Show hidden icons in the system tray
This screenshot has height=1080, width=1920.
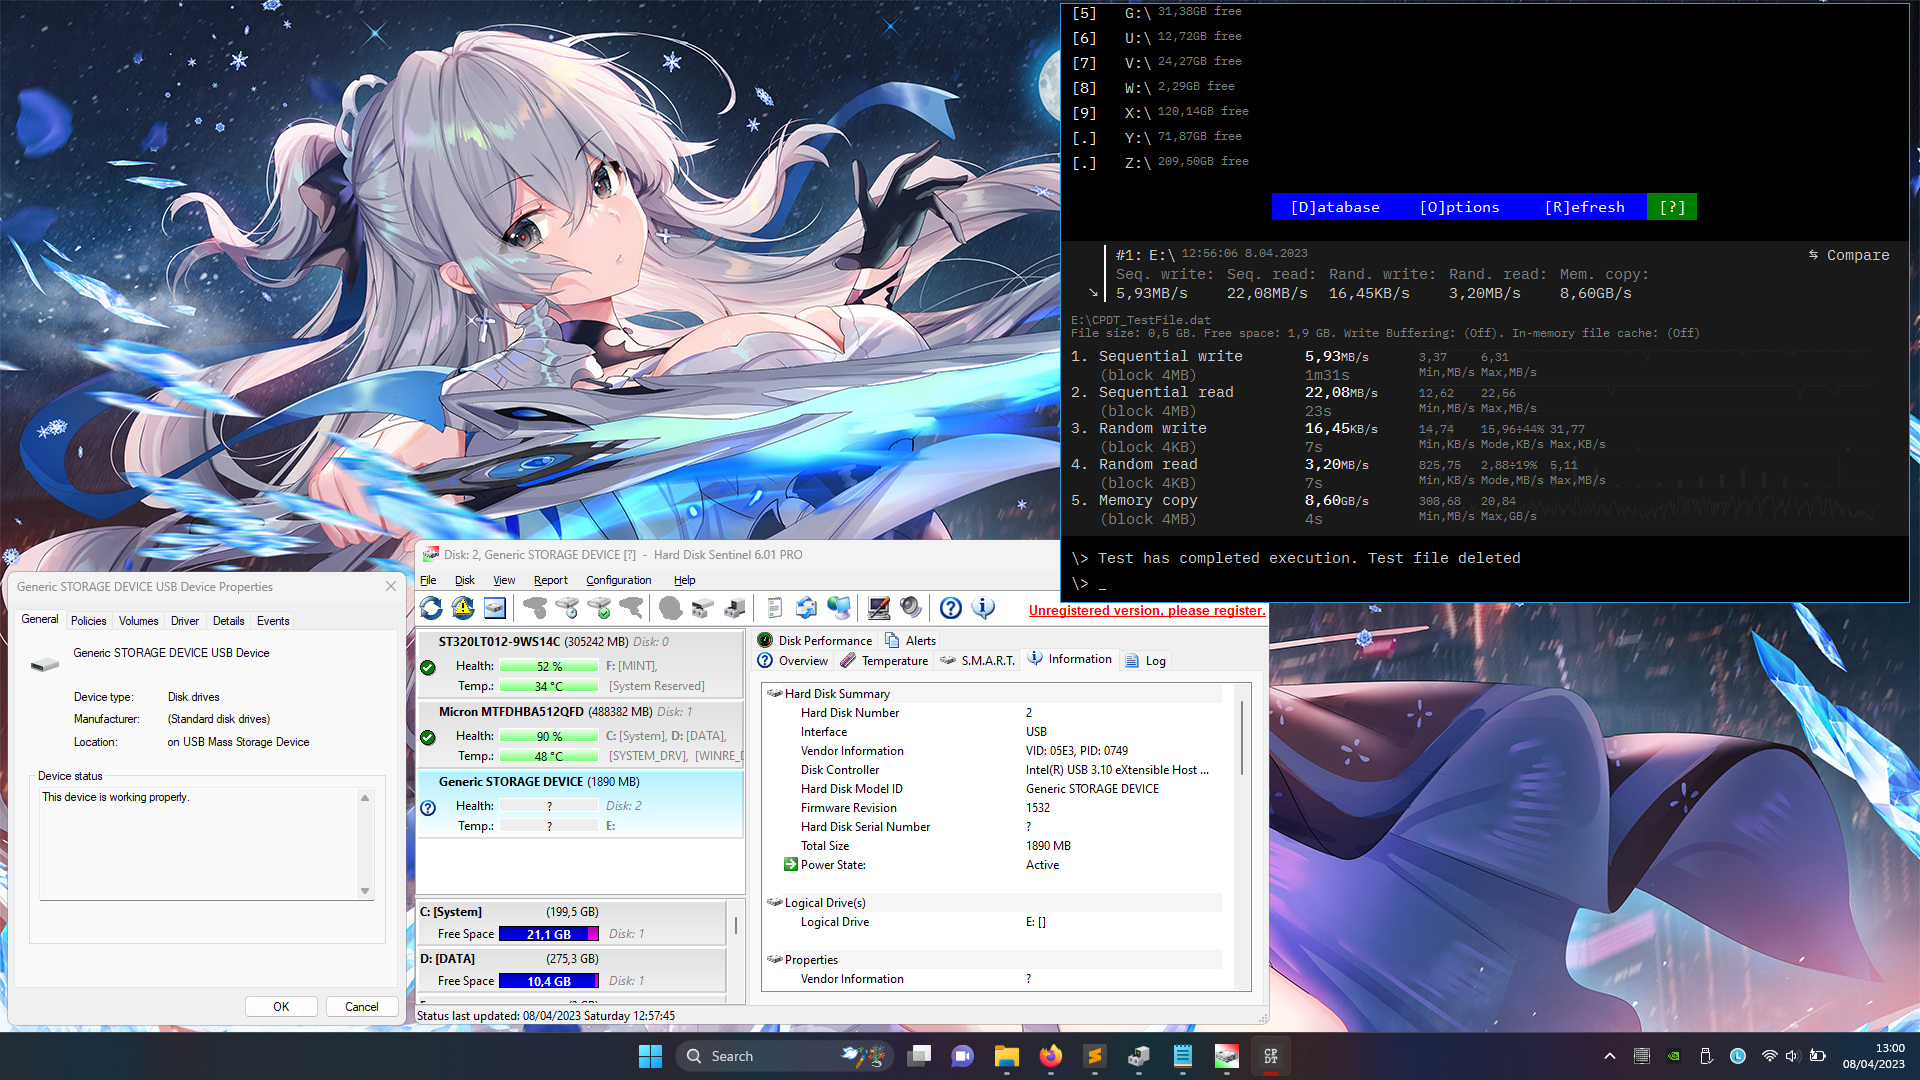(x=1609, y=1056)
